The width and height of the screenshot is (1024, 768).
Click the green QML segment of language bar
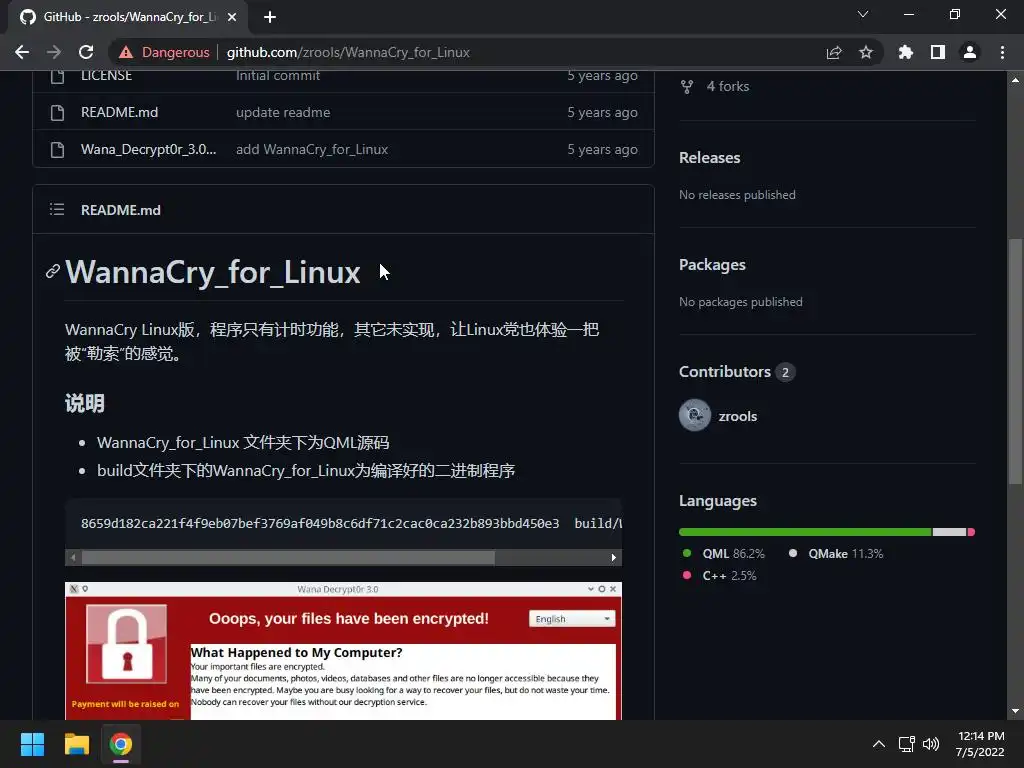[x=805, y=532]
